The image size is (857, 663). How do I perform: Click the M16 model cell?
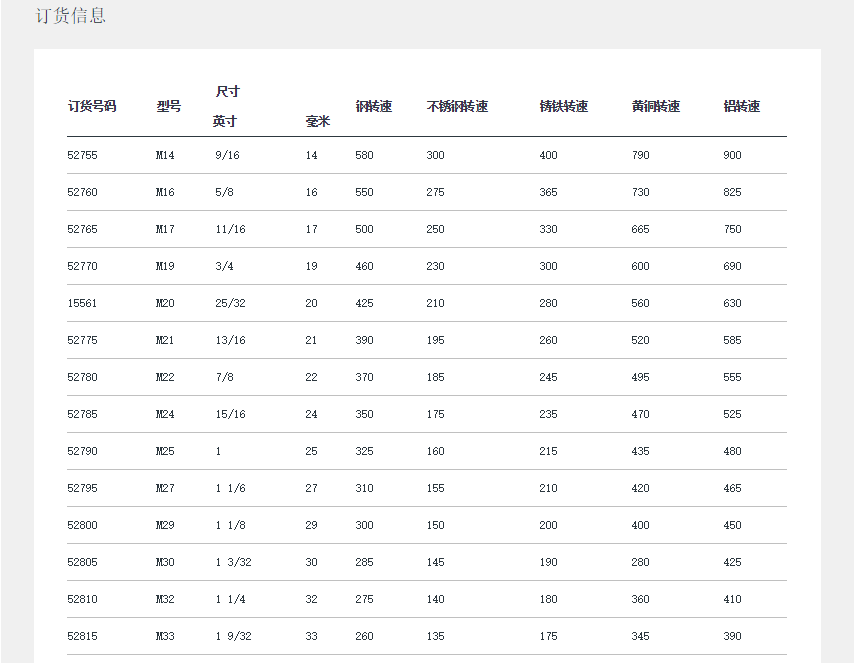click(x=165, y=192)
